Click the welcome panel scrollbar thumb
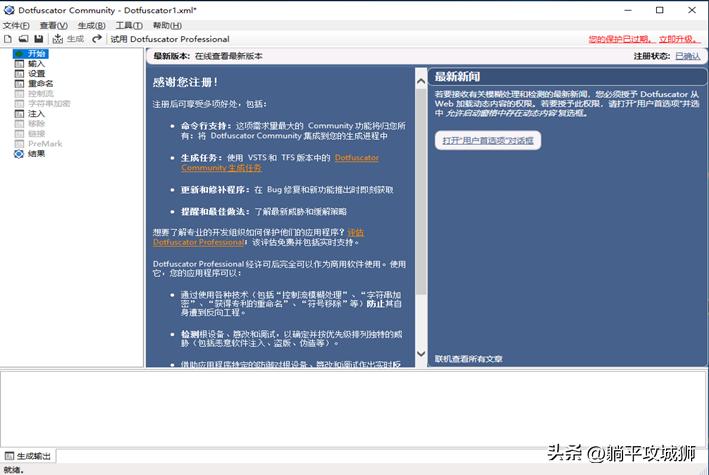This screenshot has width=709, height=475. 421,192
